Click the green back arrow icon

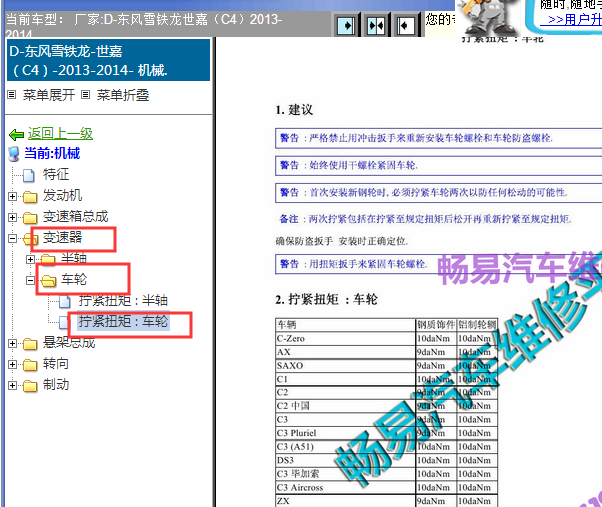16,135
